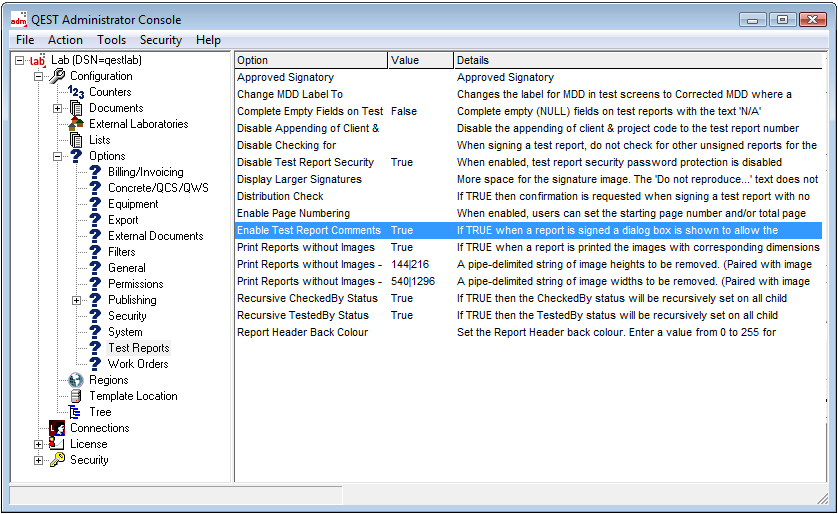Sort list by Option column header
The height and width of the screenshot is (514, 838).
pyautogui.click(x=310, y=60)
